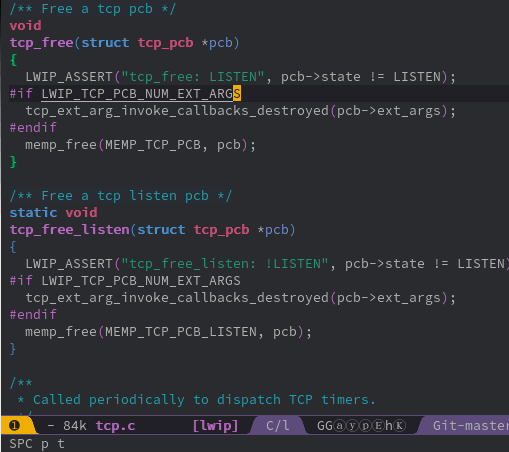Click the tcp.c buffer name
509x452 pixels.
click(x=115, y=426)
